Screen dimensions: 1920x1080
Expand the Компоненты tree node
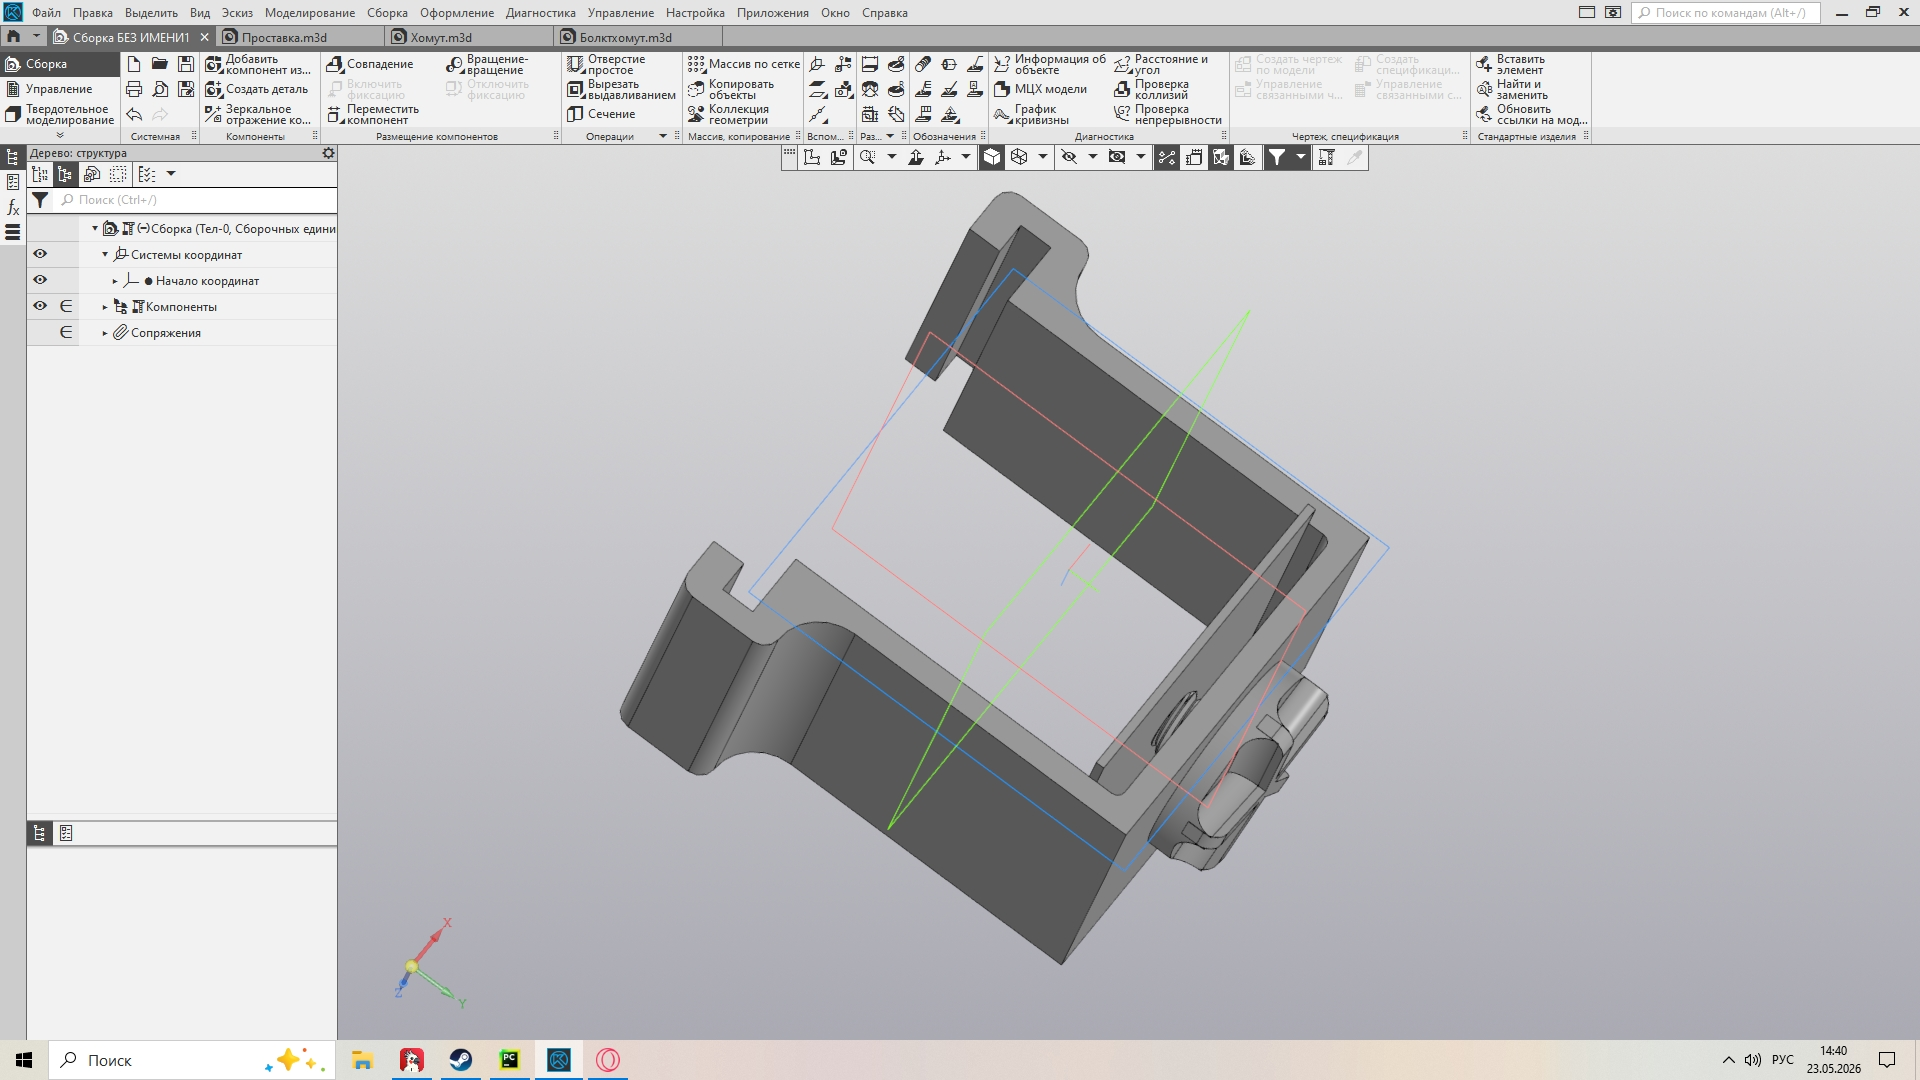[x=105, y=307]
